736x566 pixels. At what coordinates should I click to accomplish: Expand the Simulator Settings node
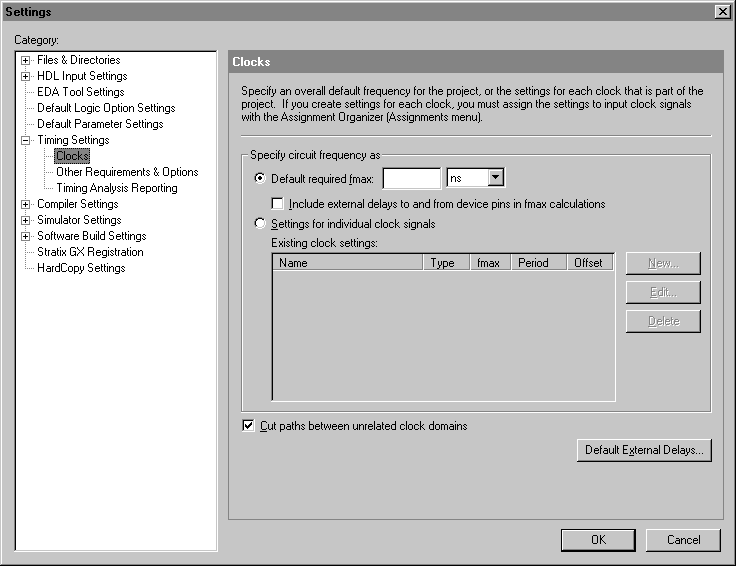[25, 220]
